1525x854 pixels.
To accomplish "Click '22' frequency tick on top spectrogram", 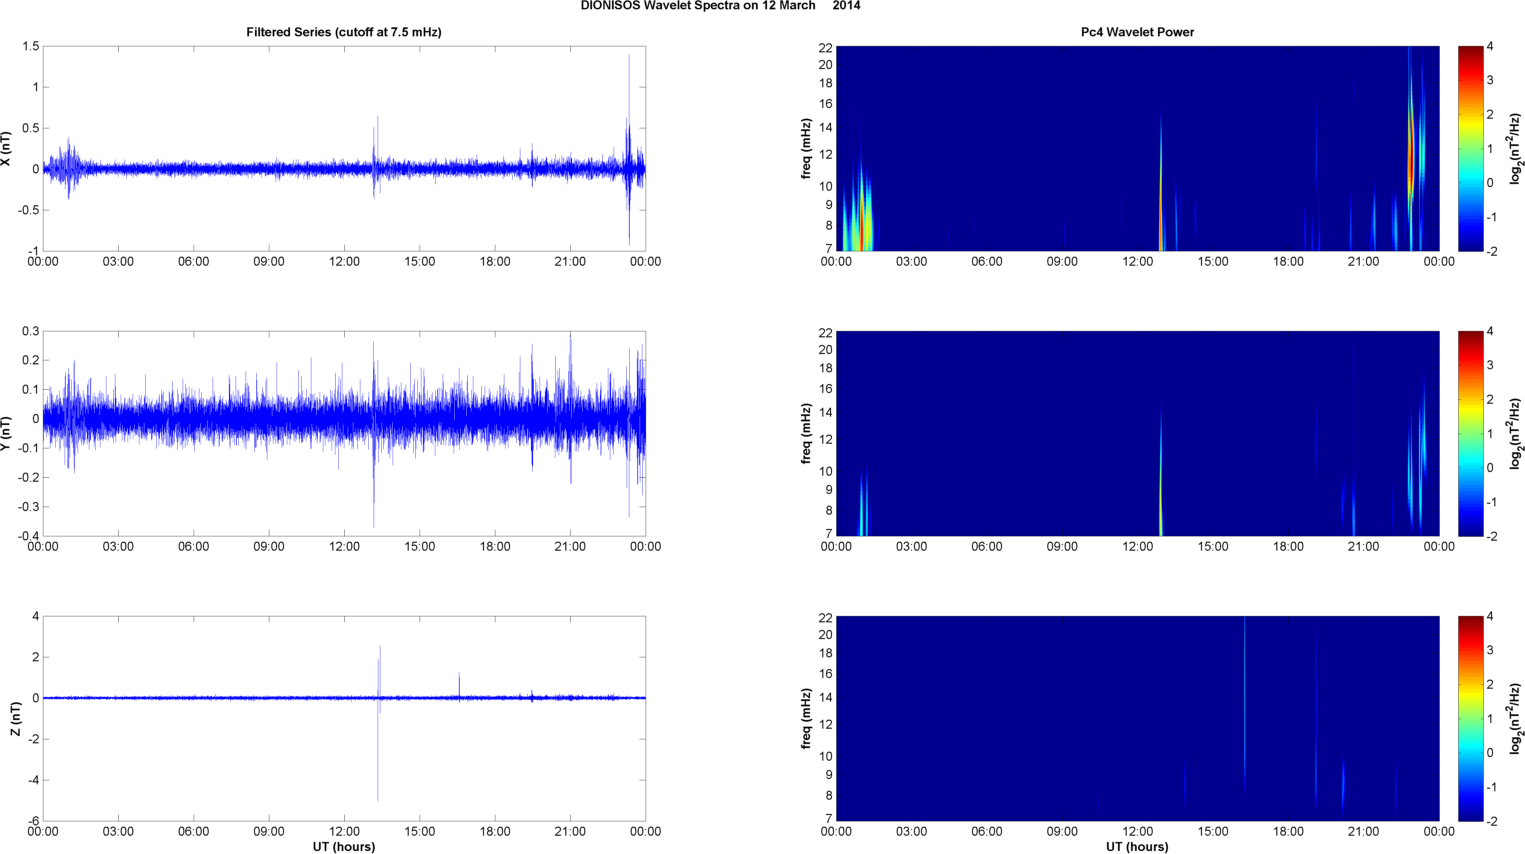I will 825,47.
